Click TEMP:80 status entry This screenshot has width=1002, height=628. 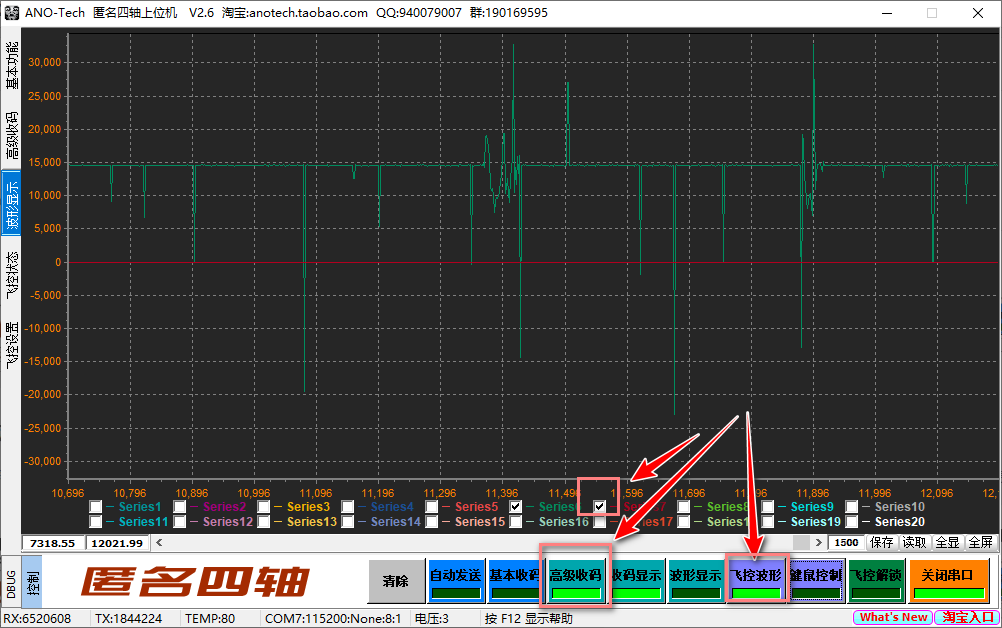click(x=210, y=618)
